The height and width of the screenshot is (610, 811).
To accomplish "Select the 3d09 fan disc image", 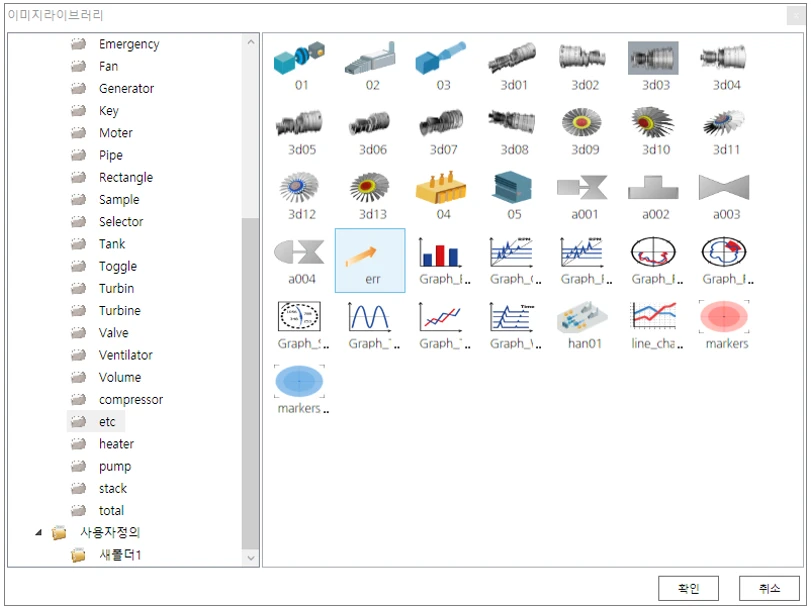I will tap(583, 123).
